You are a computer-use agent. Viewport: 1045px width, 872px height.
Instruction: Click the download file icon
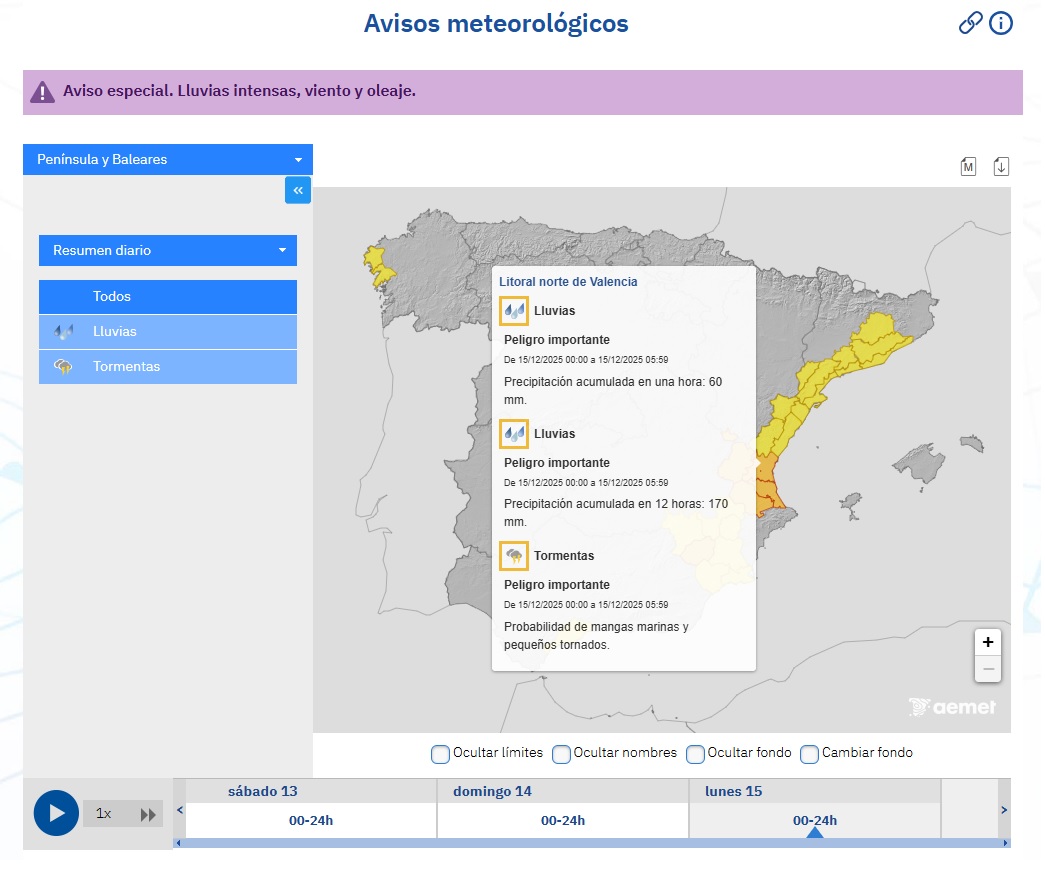(1001, 166)
